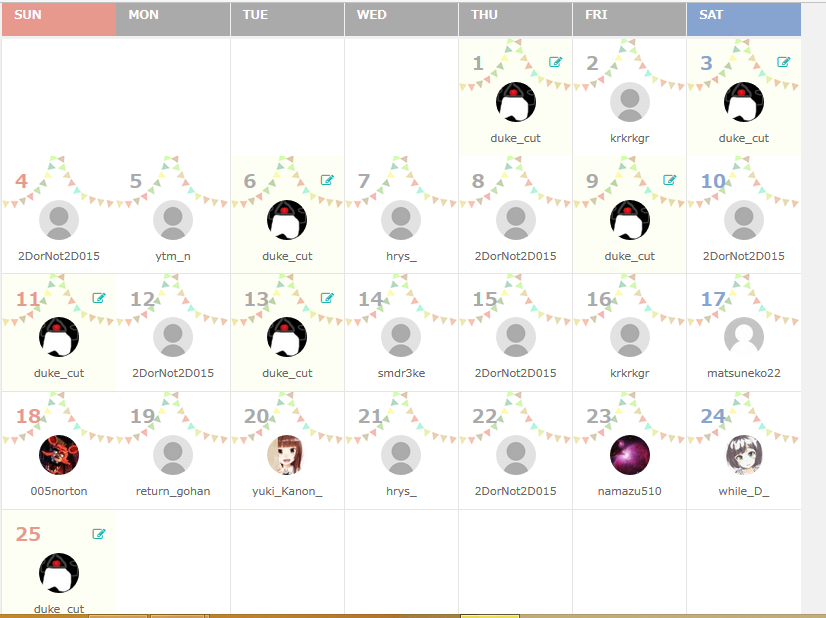Open 2DorNot2D015 avatar on day 15

pos(516,337)
